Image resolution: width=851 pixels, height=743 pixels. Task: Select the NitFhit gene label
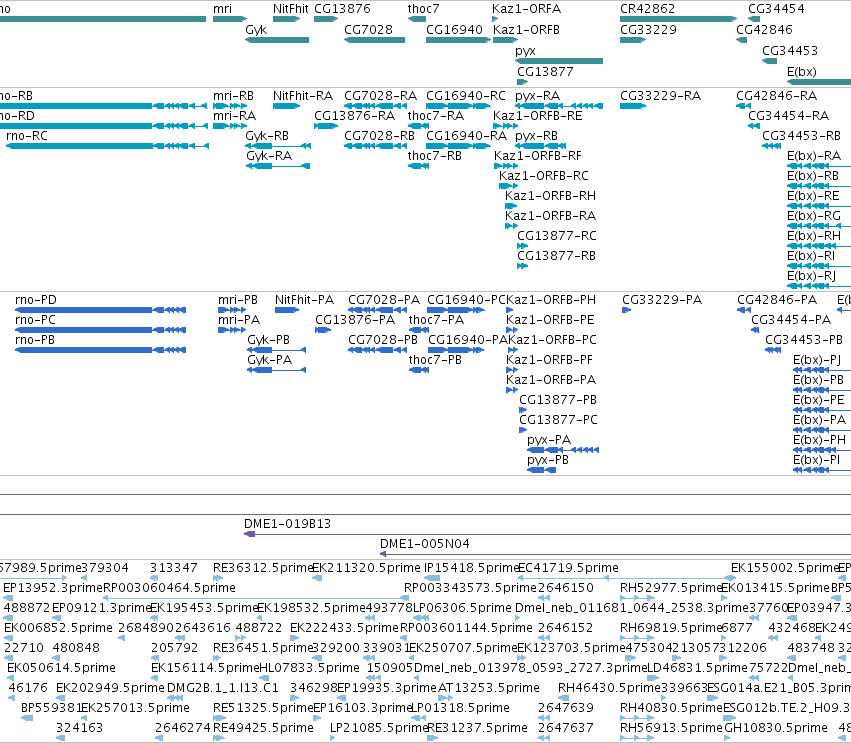tap(290, 9)
